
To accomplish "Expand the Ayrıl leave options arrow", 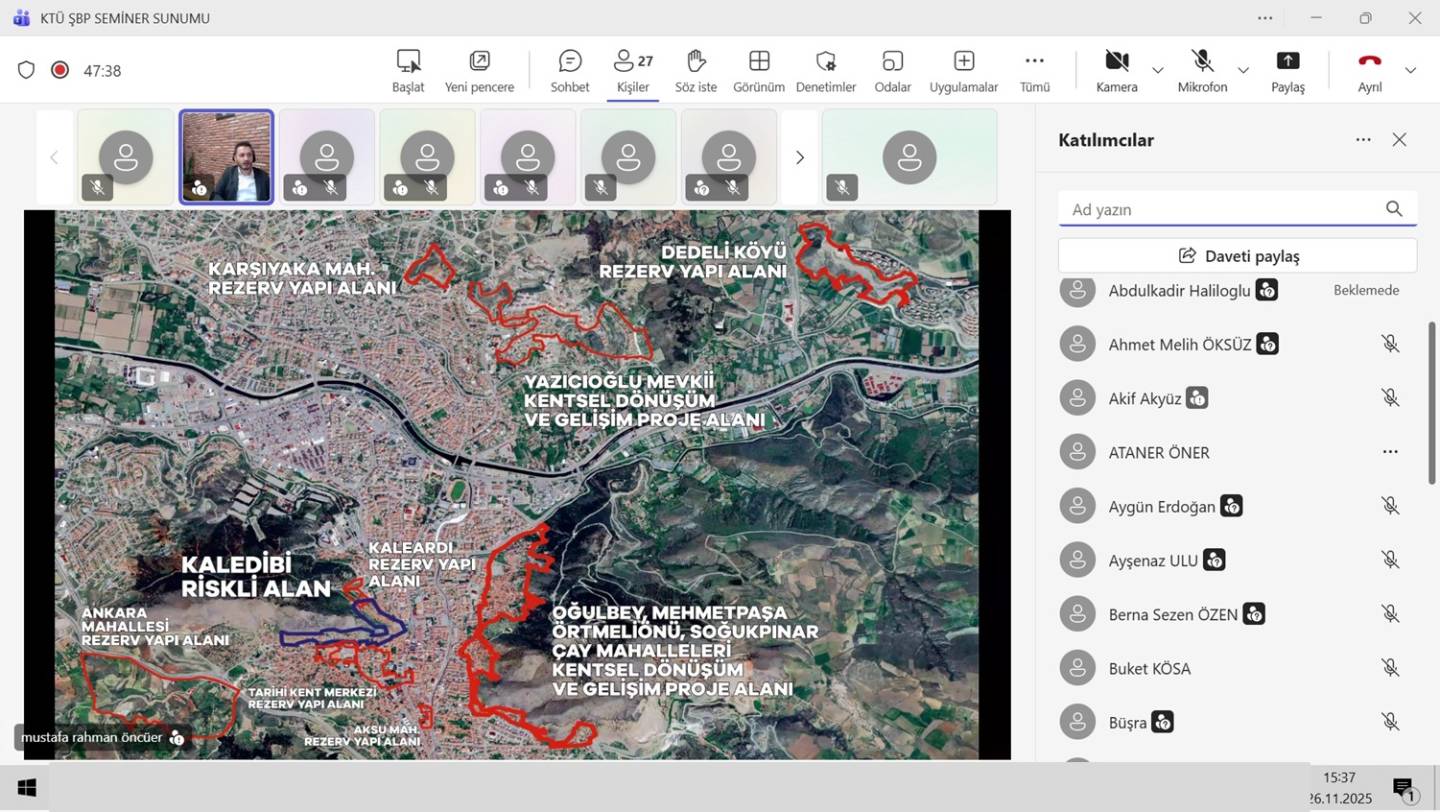I will click(1410, 70).
